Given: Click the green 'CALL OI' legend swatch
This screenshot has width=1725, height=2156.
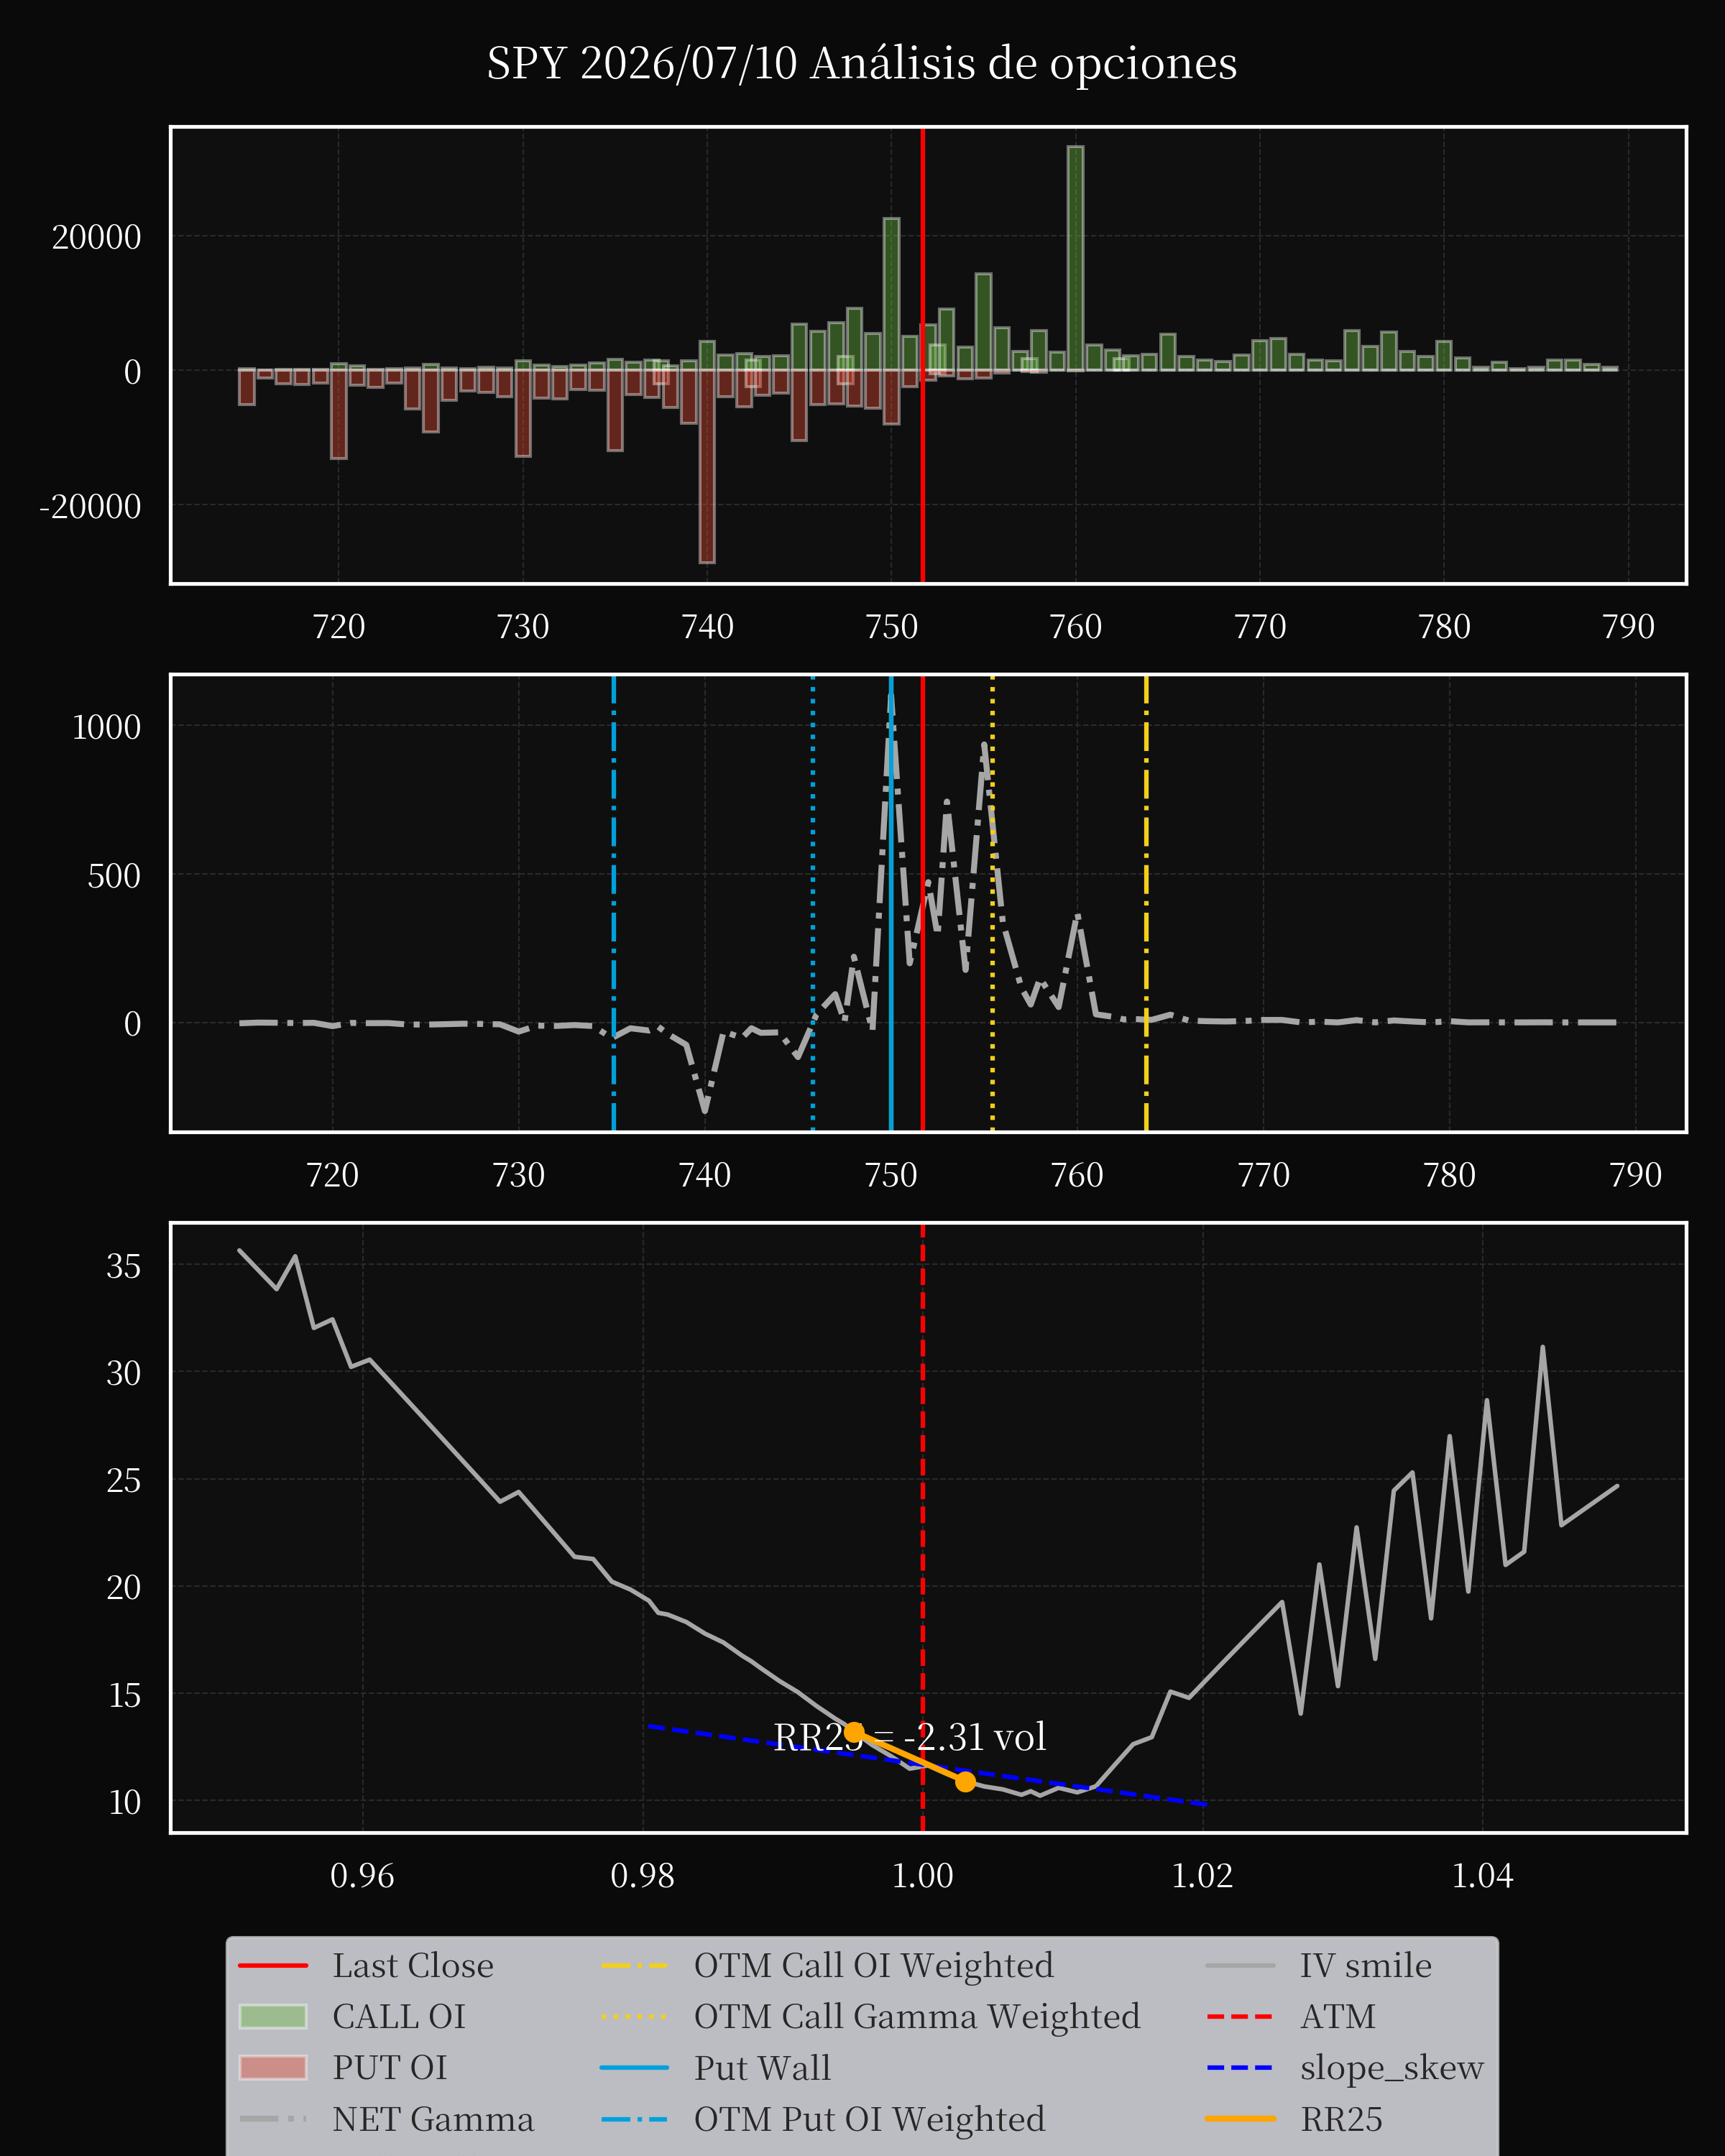Looking at the screenshot, I should click(273, 2017).
